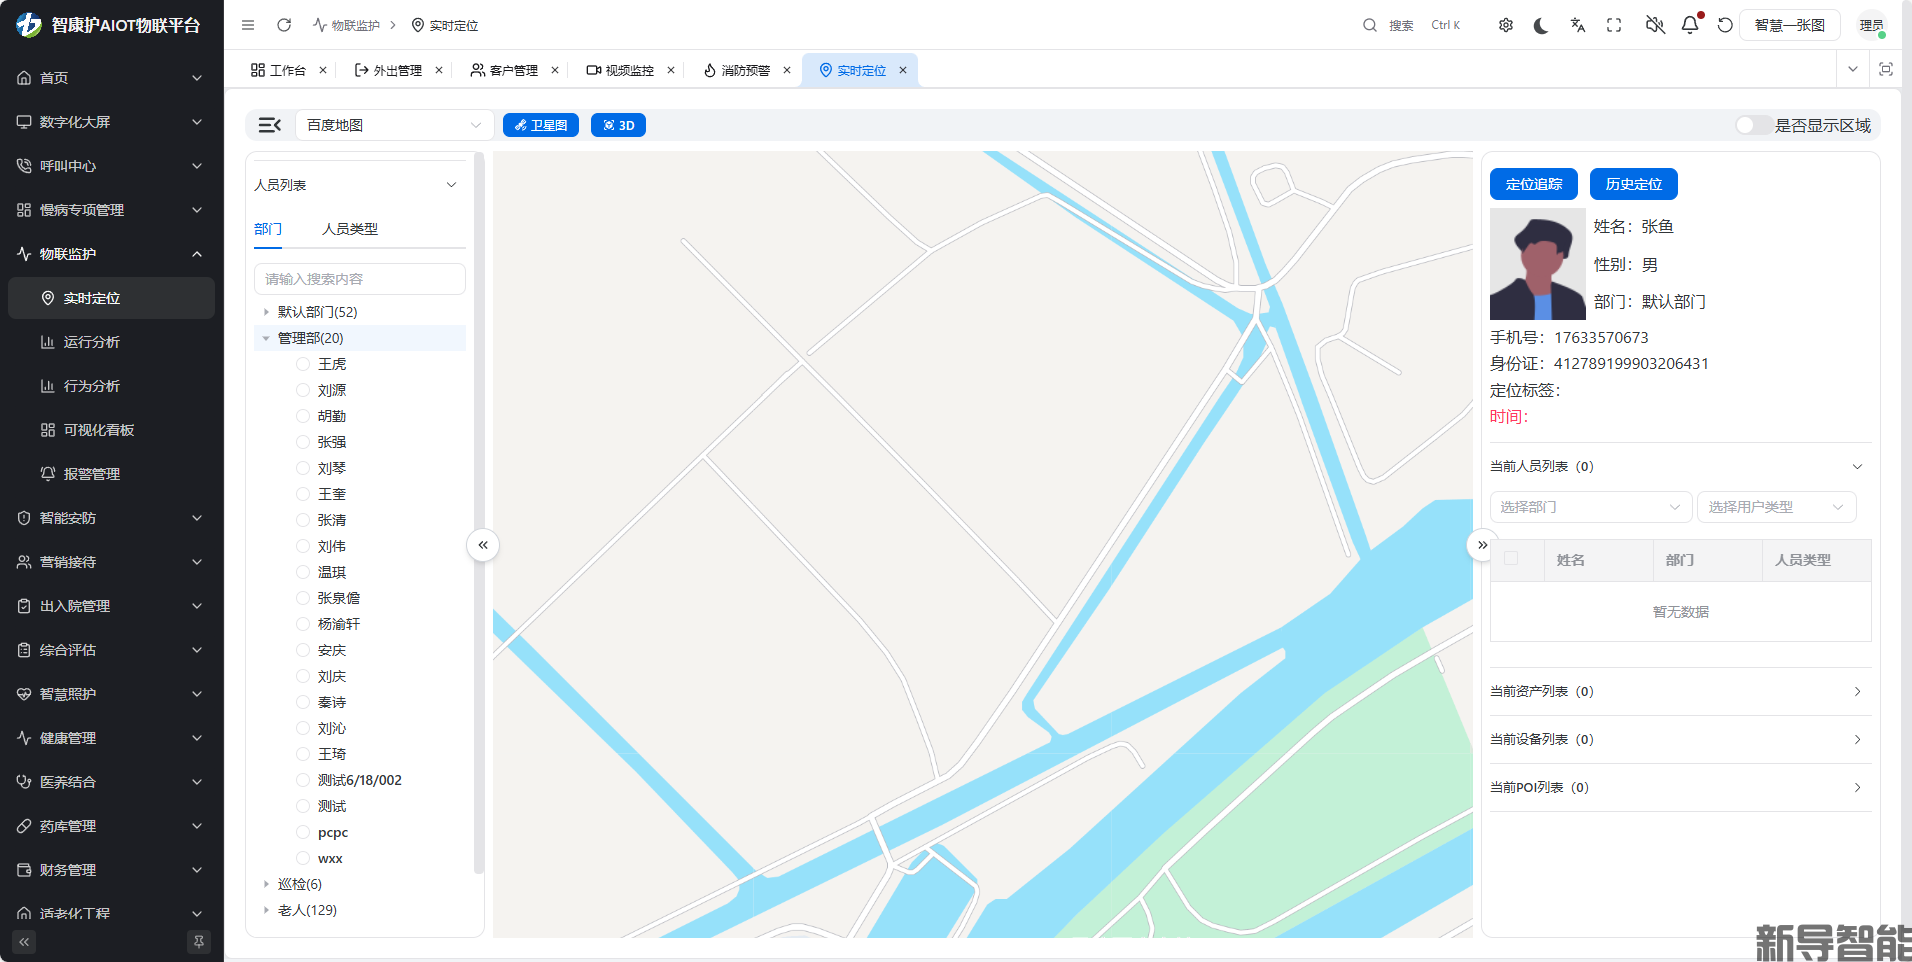Open the 选择部门 dropdown
The image size is (1912, 962).
(x=1590, y=507)
